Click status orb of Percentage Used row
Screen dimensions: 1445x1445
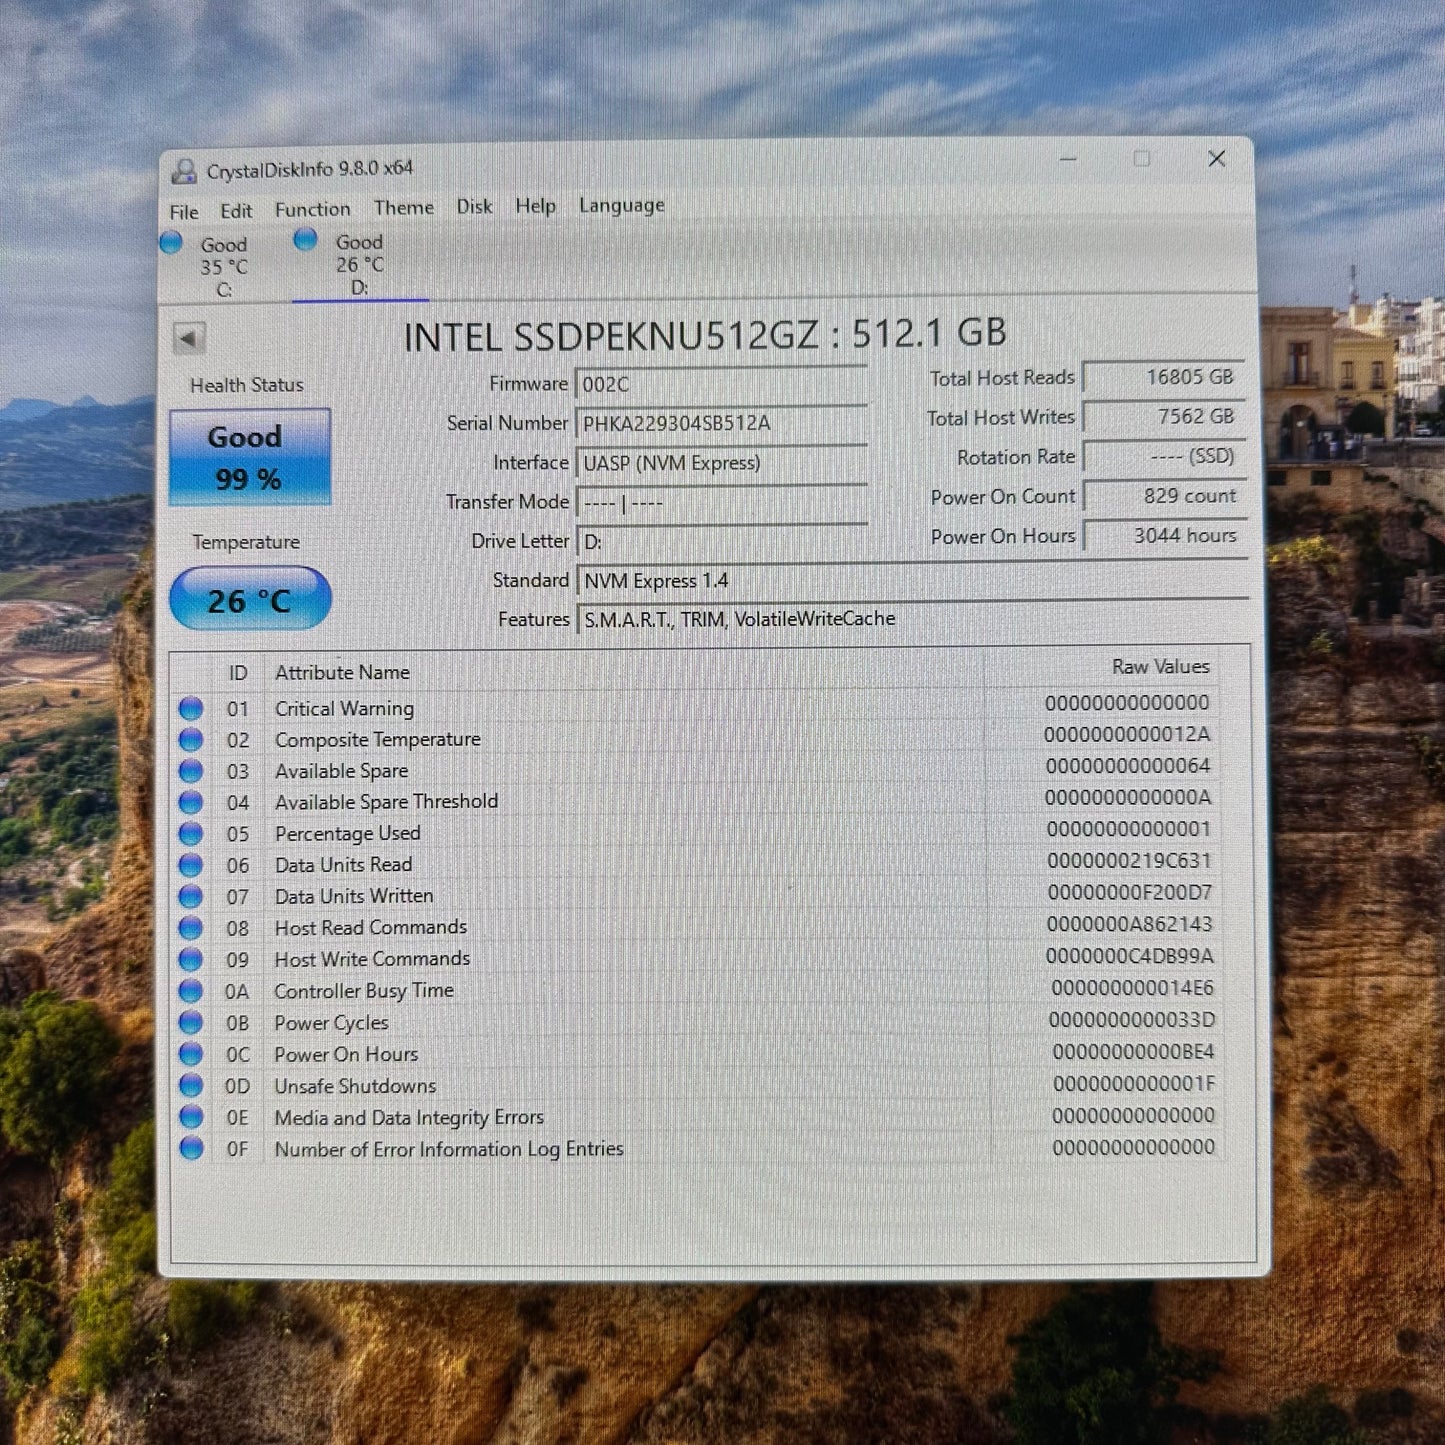coord(190,834)
